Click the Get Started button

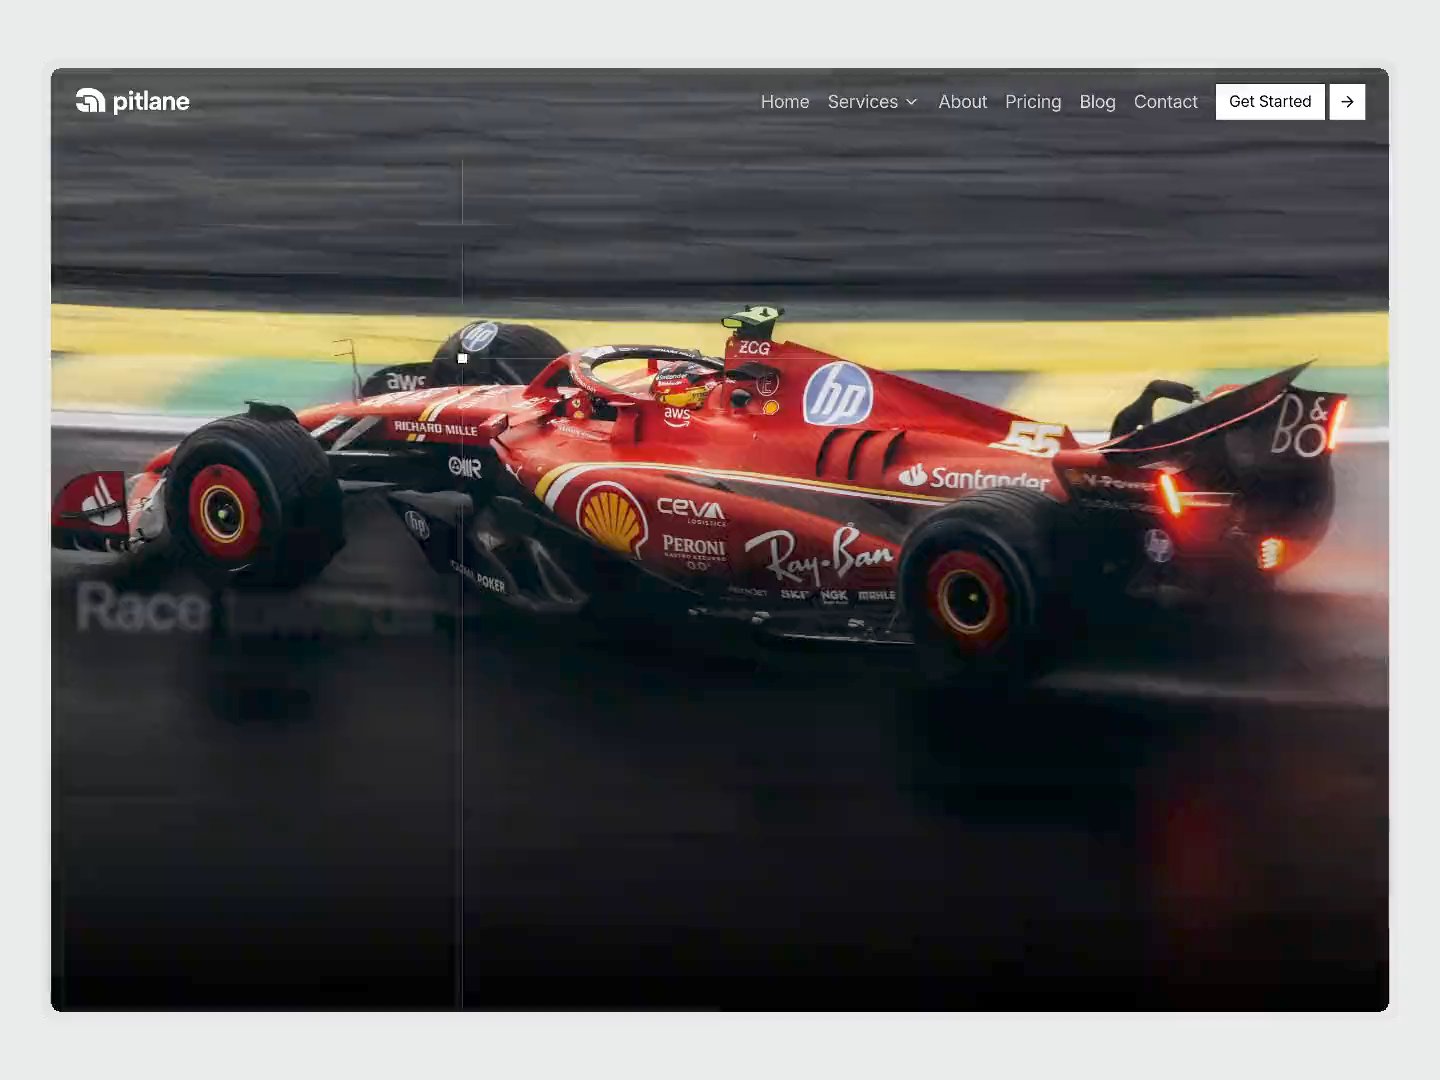pos(1270,102)
